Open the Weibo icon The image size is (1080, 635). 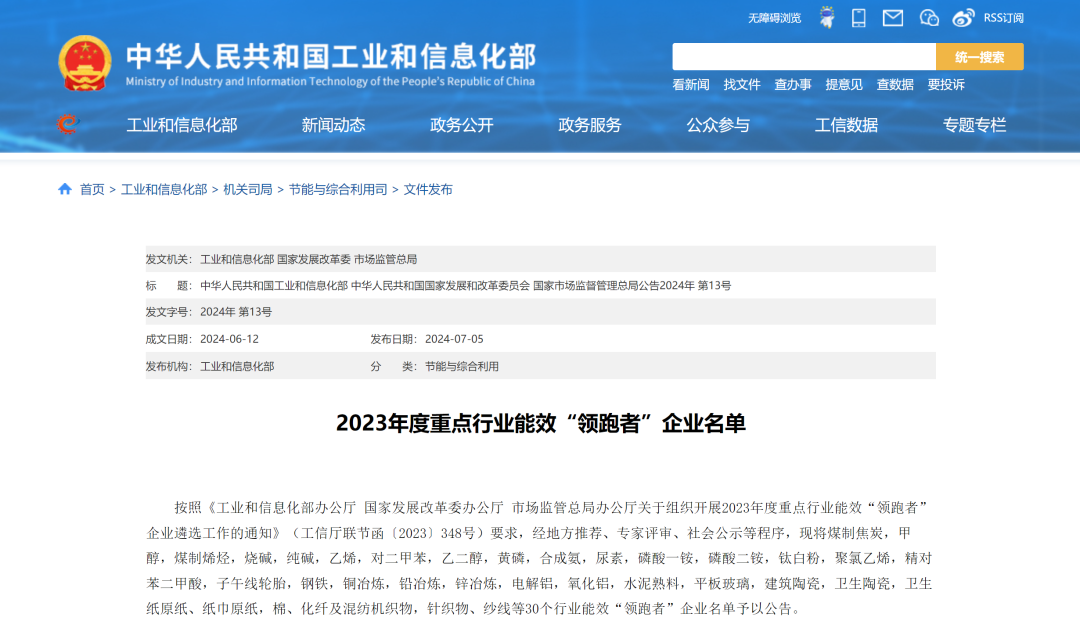[x=963, y=17]
